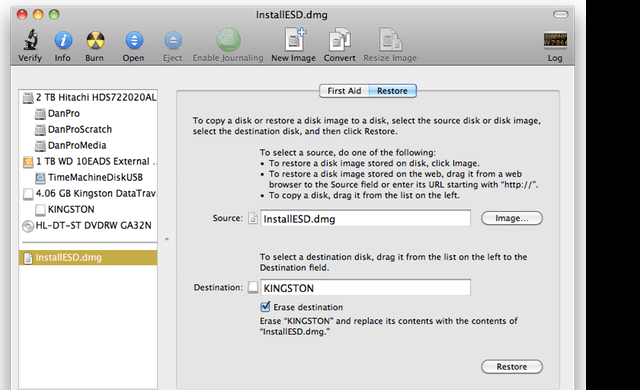Select the 2 TB Hitachi drive
Viewport: 640px width, 390px height.
pos(89,98)
